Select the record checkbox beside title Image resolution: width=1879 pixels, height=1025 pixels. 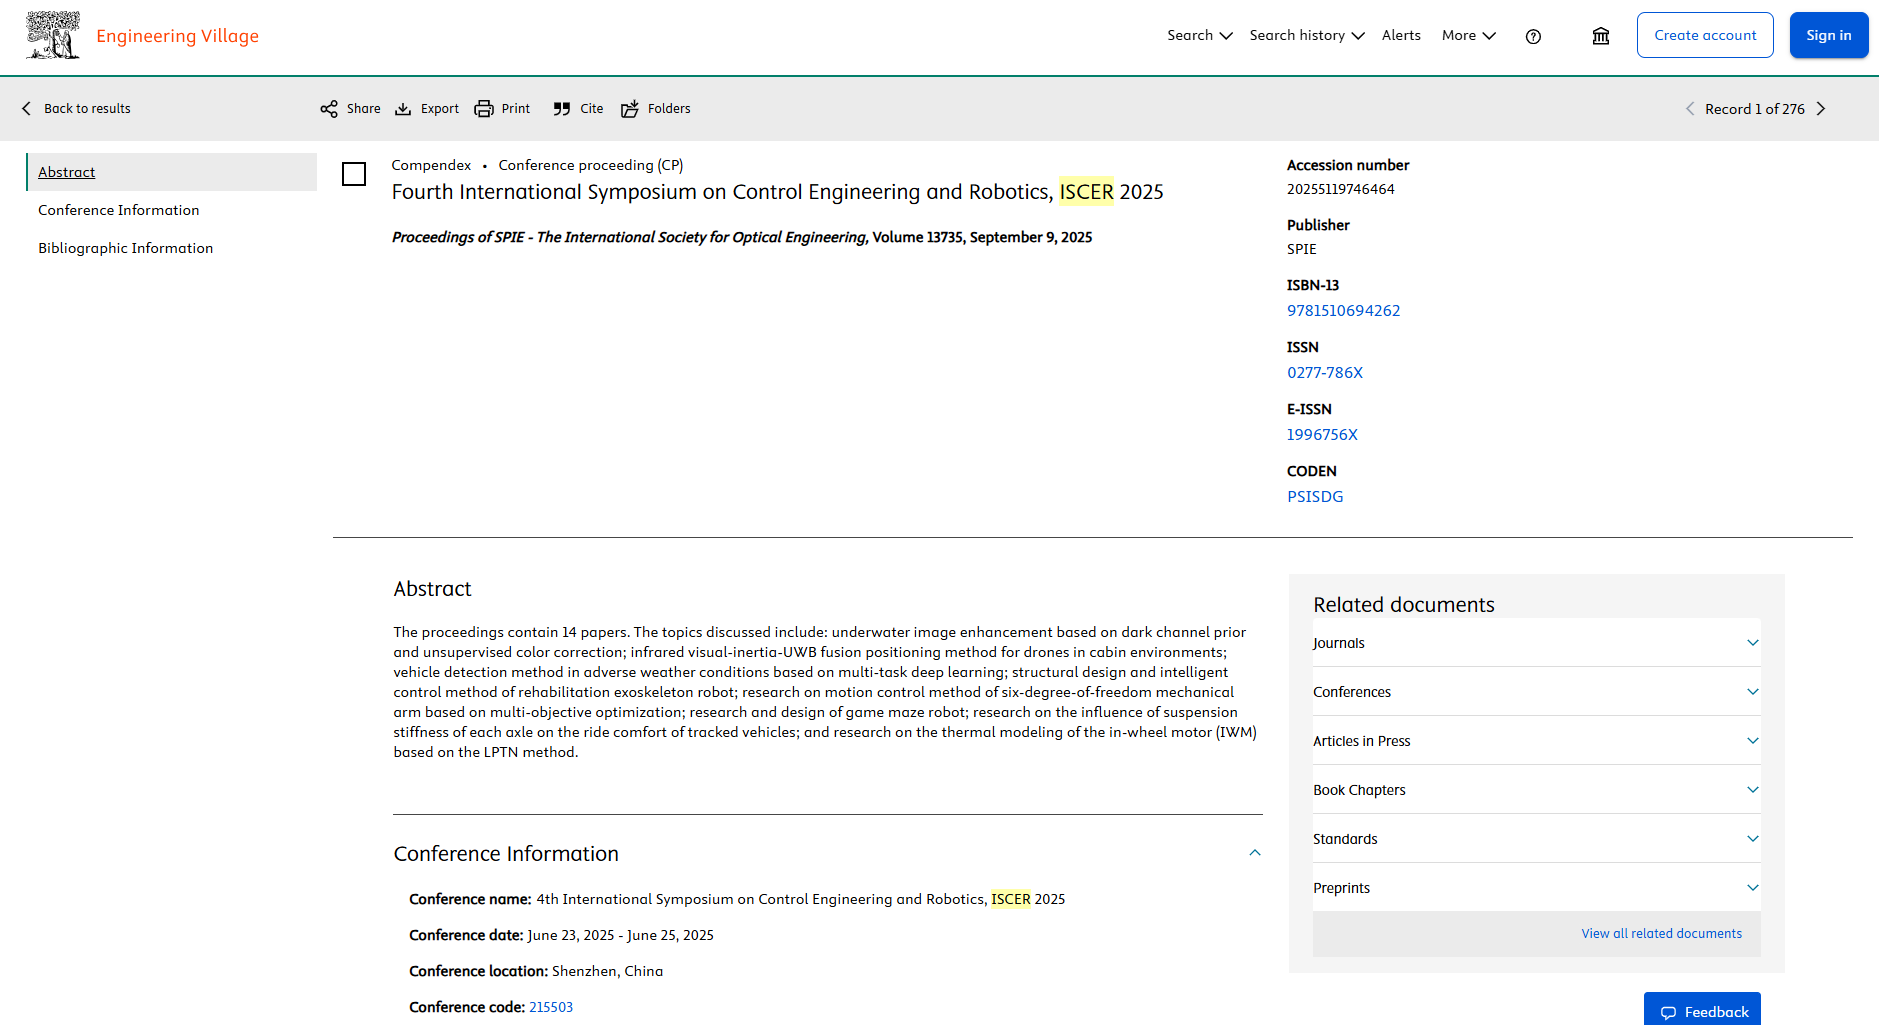point(354,174)
